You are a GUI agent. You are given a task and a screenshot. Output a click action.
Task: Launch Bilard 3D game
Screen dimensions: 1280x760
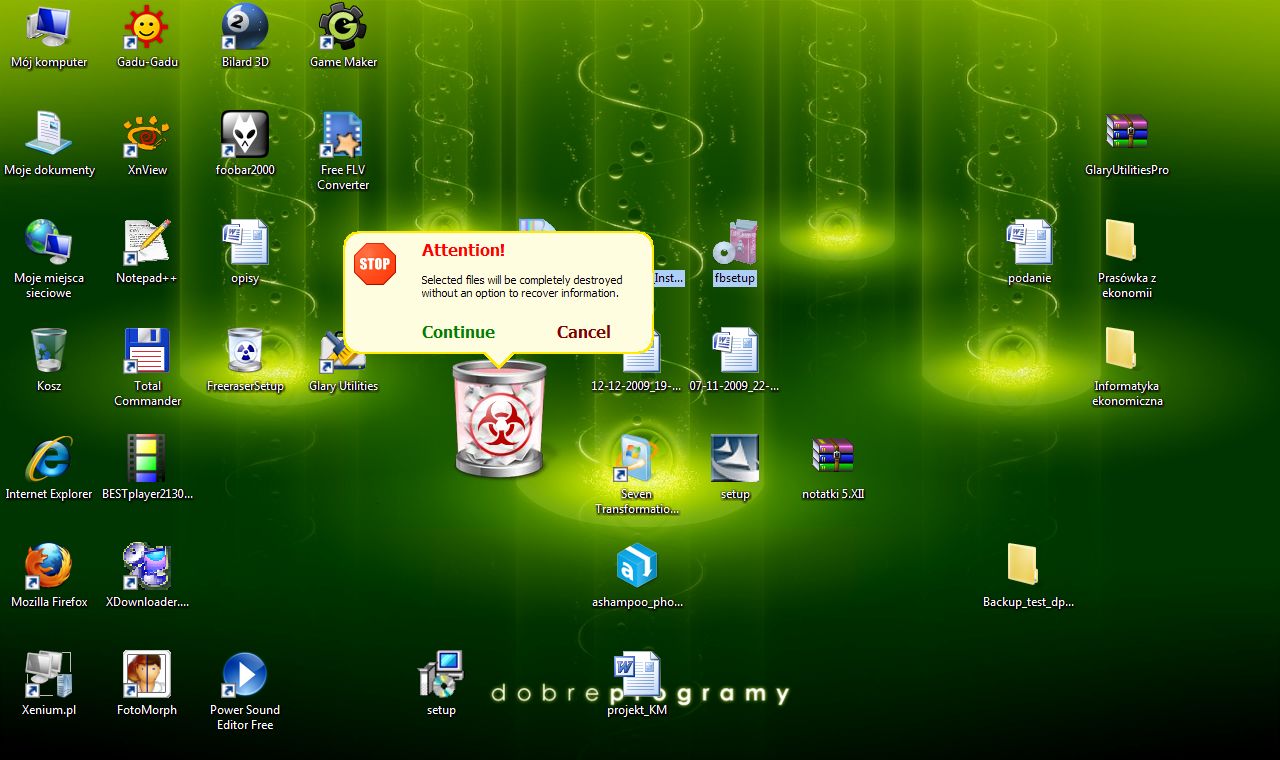pyautogui.click(x=245, y=27)
